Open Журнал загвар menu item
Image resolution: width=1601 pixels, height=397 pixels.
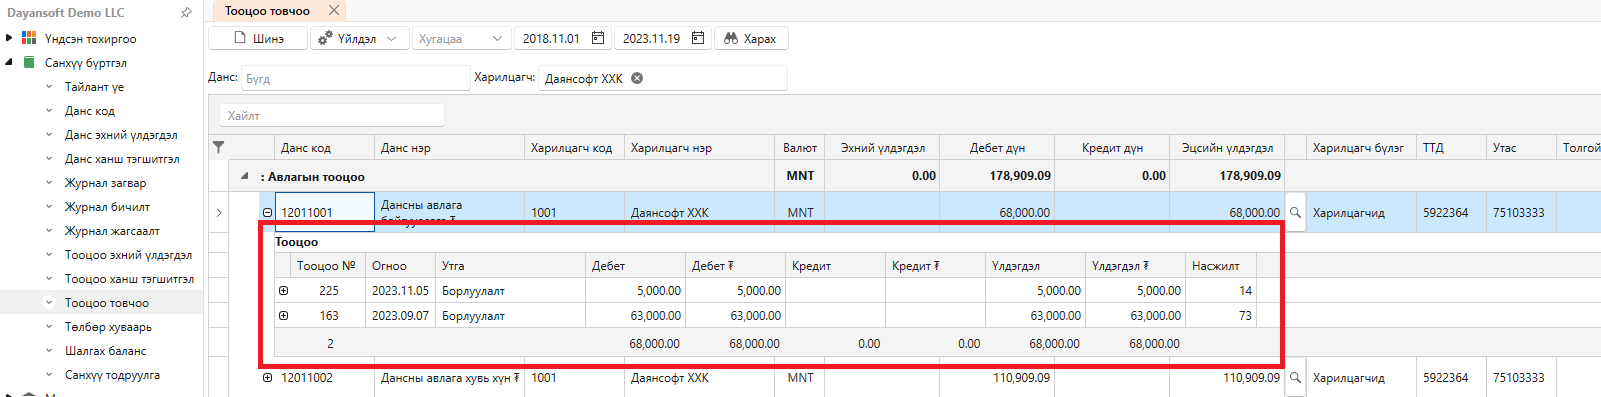[x=105, y=183]
